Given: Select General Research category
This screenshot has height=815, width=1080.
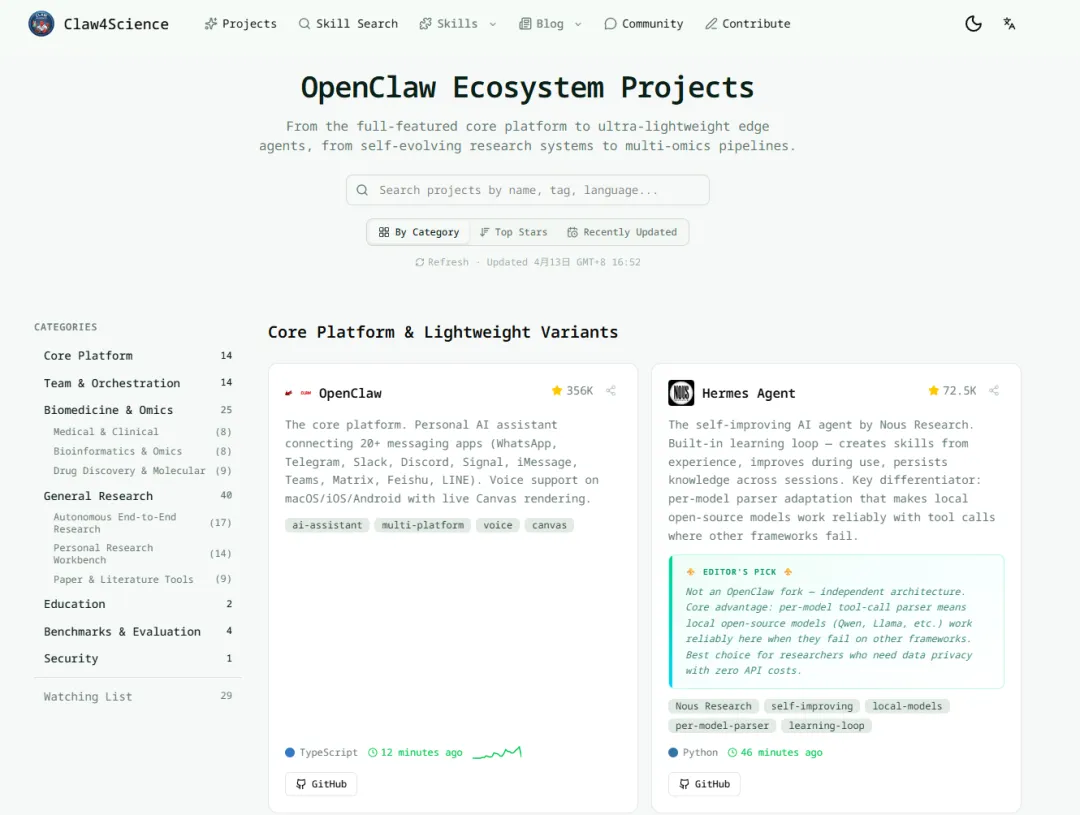Looking at the screenshot, I should [138, 496].
